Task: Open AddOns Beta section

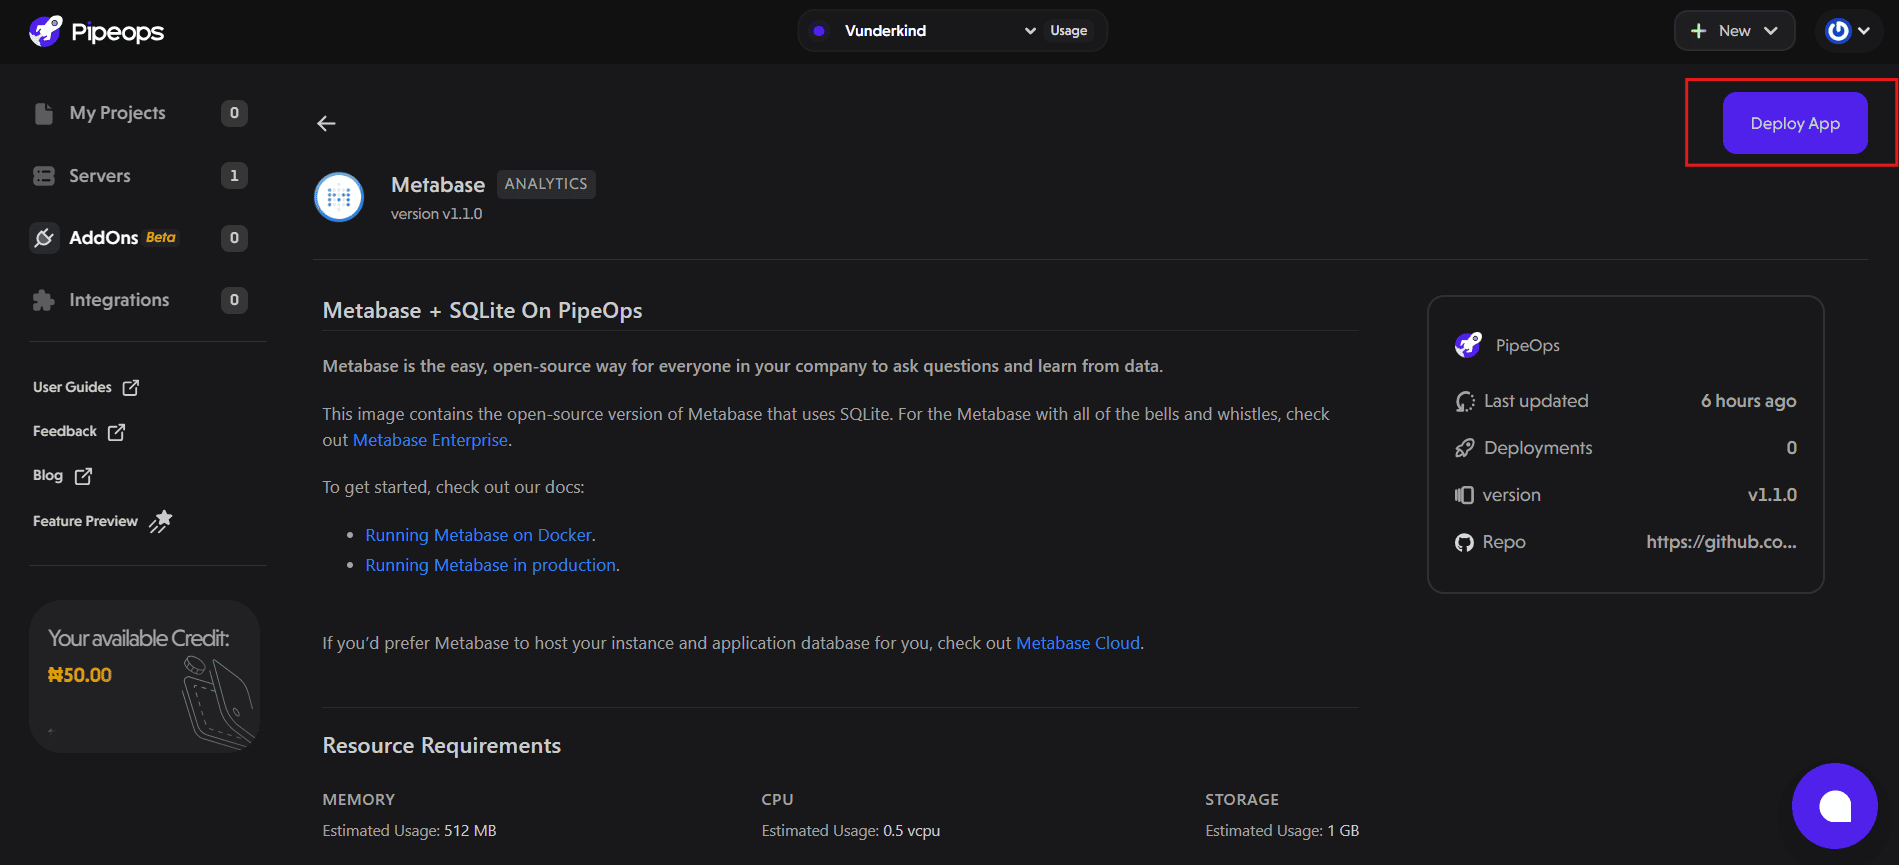Action: [122, 238]
